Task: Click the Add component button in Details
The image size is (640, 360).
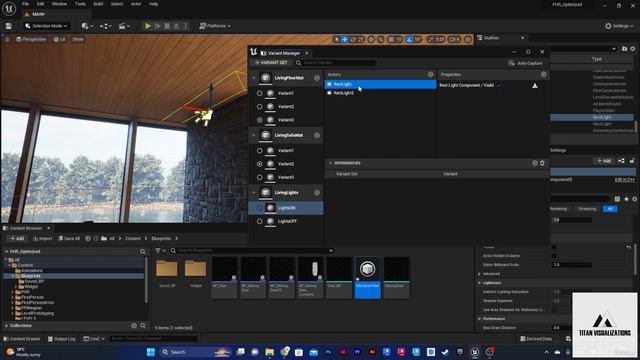Action: (x=604, y=161)
